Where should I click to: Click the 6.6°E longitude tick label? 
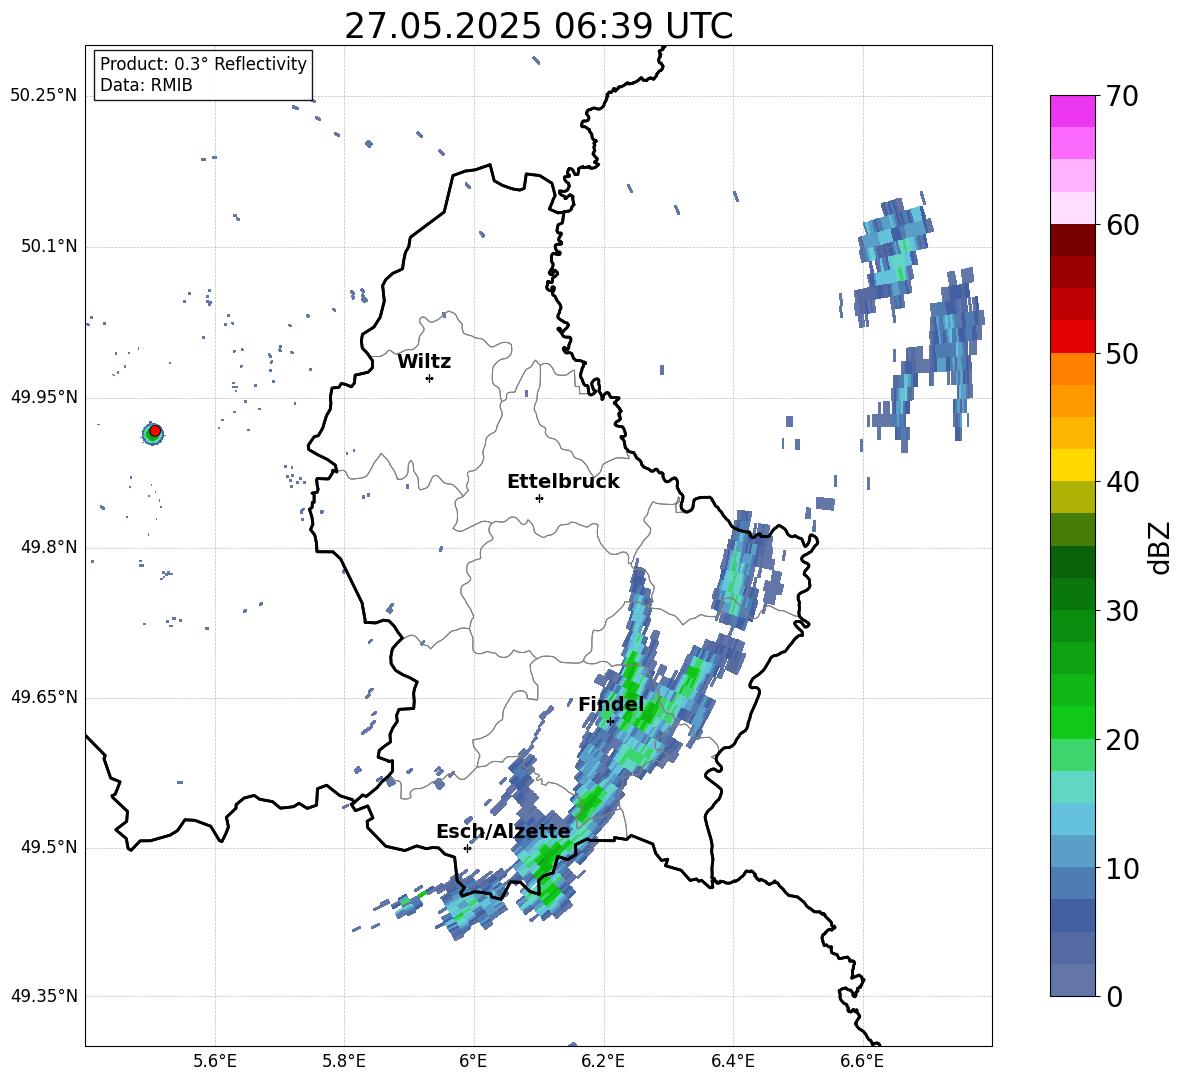862,1062
